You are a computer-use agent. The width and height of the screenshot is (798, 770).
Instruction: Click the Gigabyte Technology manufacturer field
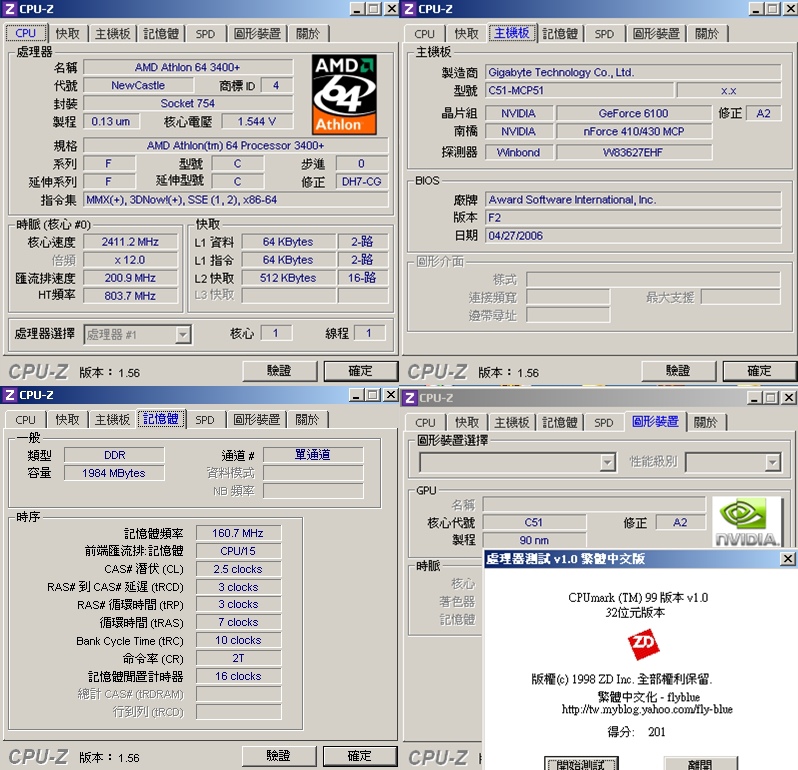633,72
